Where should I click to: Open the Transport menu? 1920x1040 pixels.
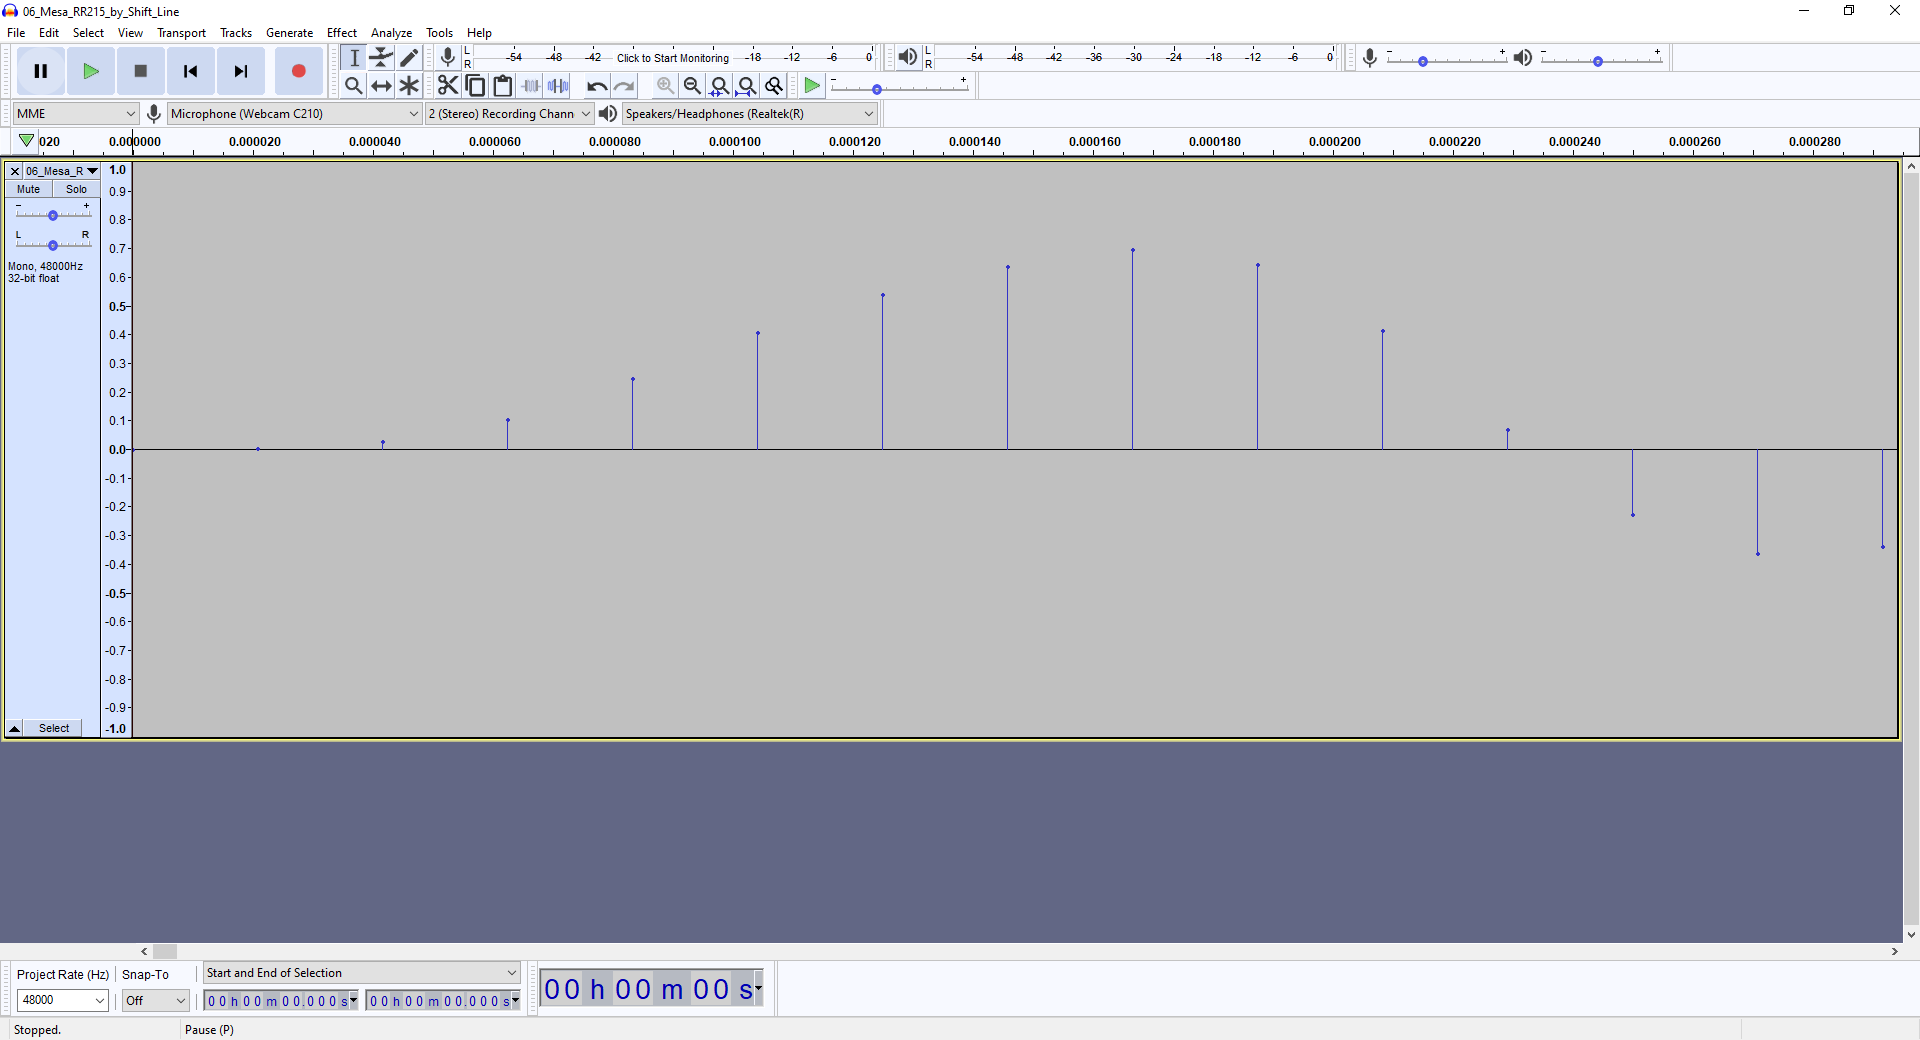pos(181,33)
